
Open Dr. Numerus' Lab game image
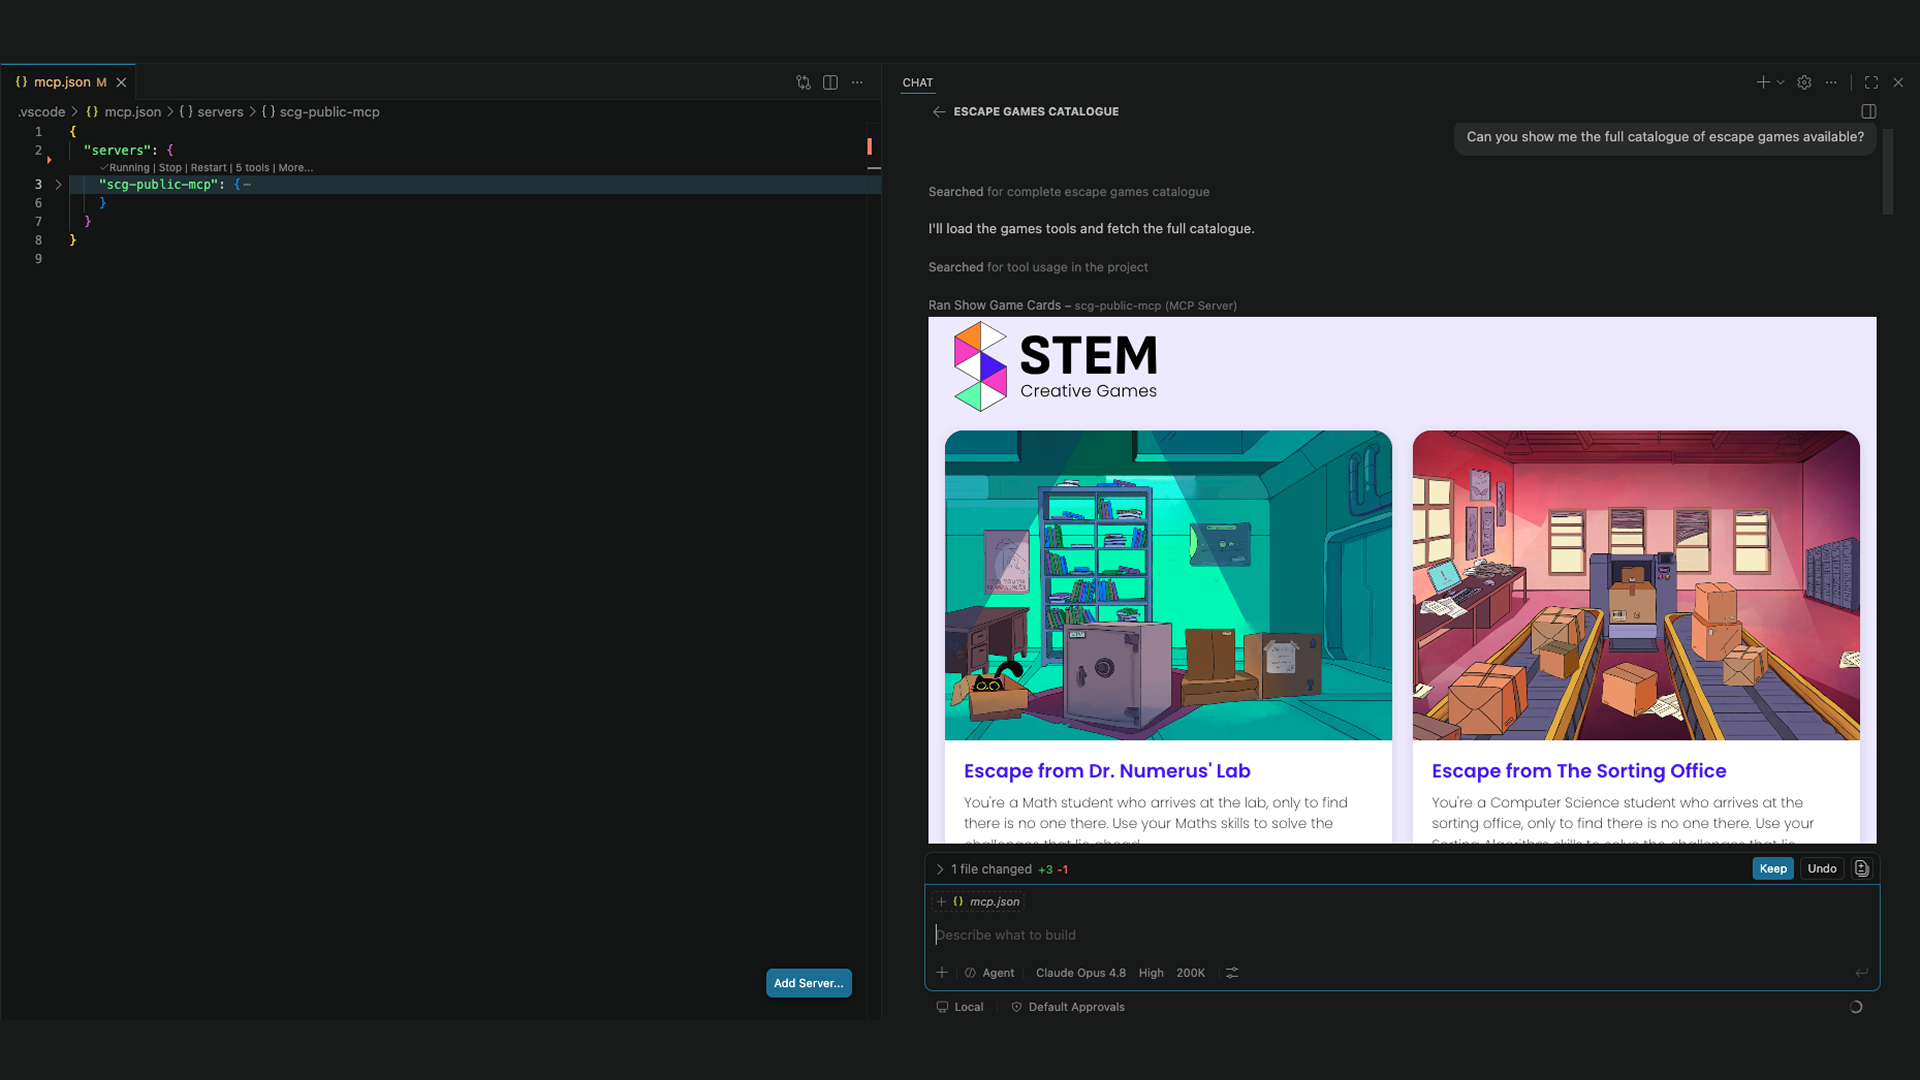[1168, 586]
